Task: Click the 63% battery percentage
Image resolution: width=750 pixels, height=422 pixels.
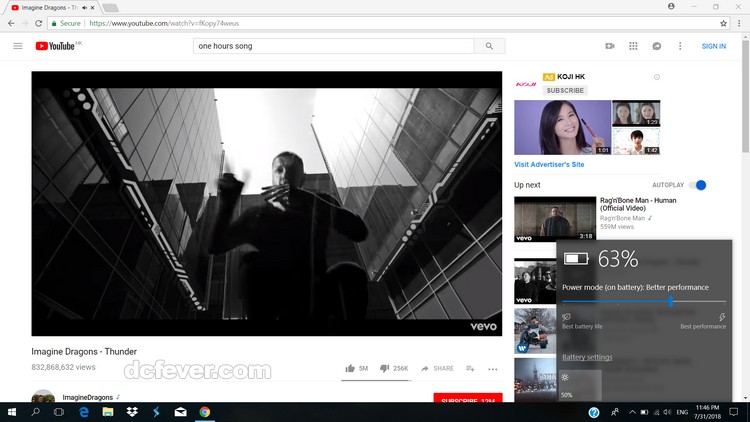Action: point(618,259)
